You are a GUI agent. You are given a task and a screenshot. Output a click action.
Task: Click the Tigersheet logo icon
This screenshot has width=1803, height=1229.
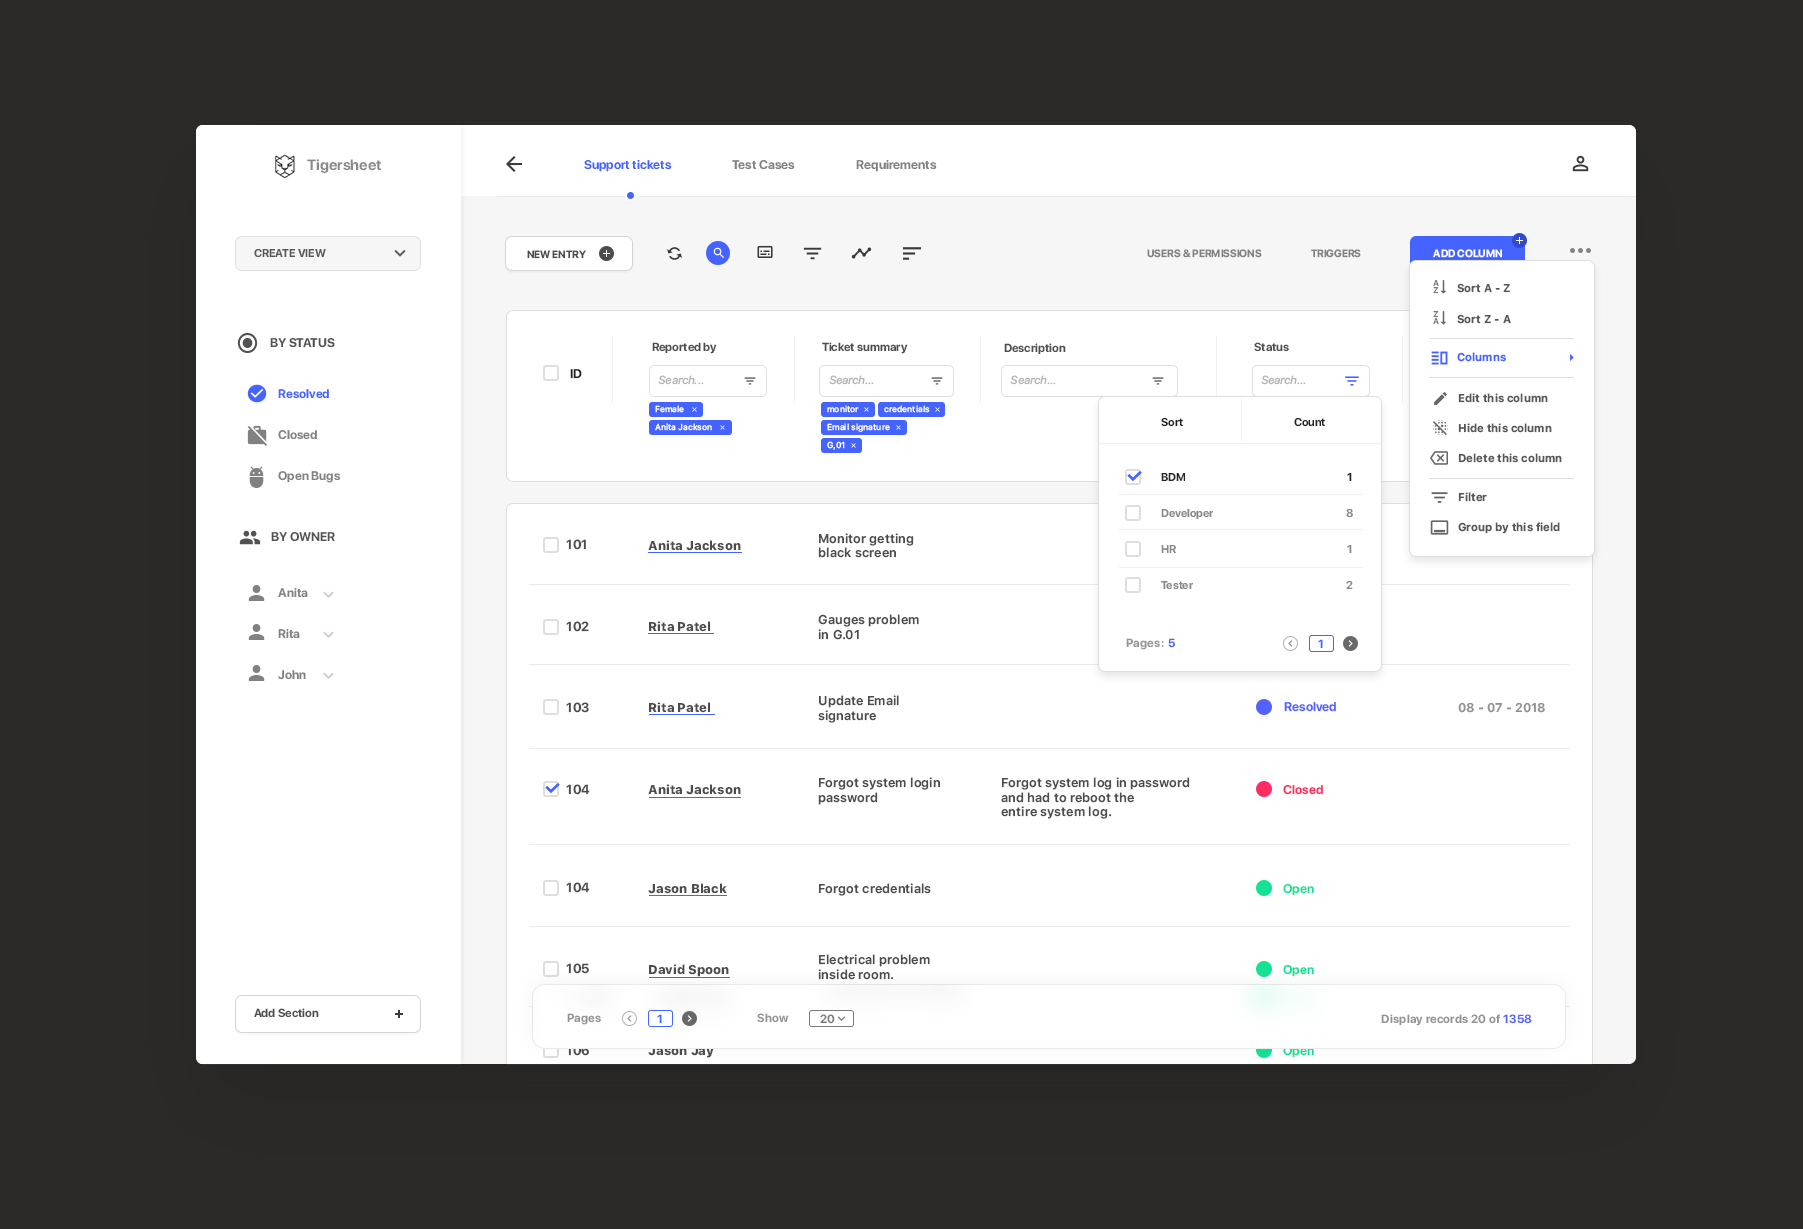point(285,166)
